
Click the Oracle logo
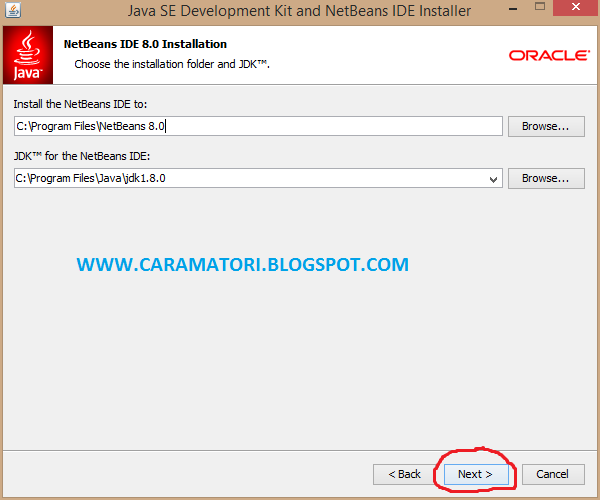click(549, 55)
